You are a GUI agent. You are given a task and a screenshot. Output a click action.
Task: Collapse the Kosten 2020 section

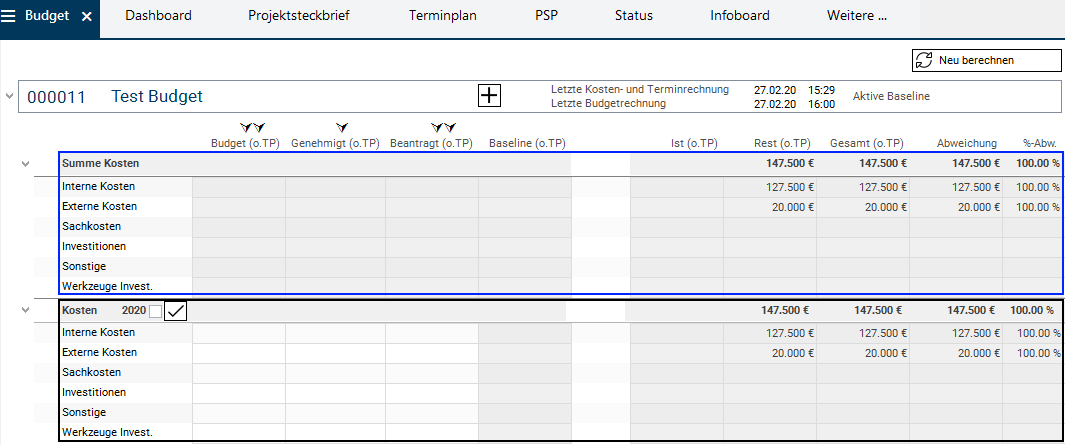pyautogui.click(x=25, y=310)
